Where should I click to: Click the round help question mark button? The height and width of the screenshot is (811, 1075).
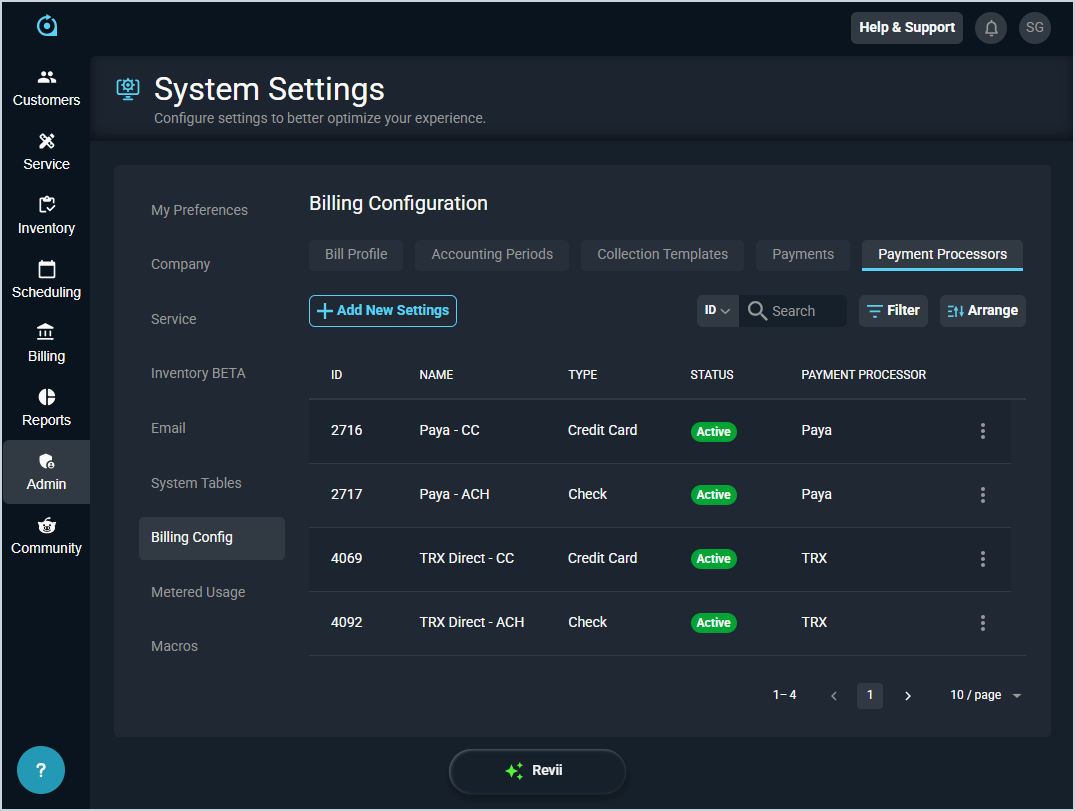pyautogui.click(x=41, y=770)
